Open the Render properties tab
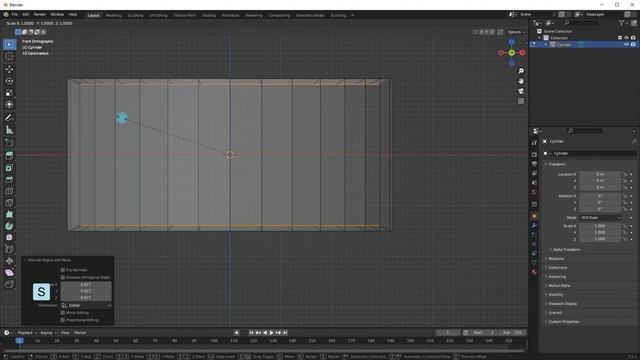This screenshot has width=640, height=360. click(534, 155)
